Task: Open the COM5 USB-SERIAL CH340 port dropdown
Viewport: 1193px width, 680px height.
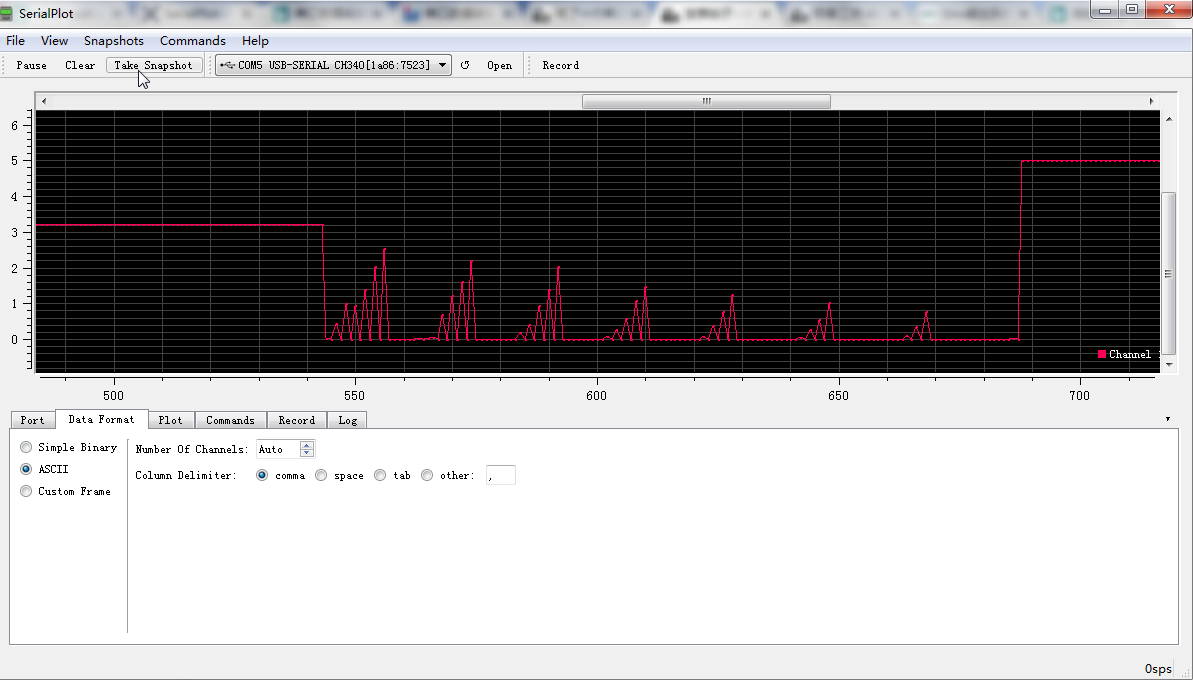Action: coord(443,64)
